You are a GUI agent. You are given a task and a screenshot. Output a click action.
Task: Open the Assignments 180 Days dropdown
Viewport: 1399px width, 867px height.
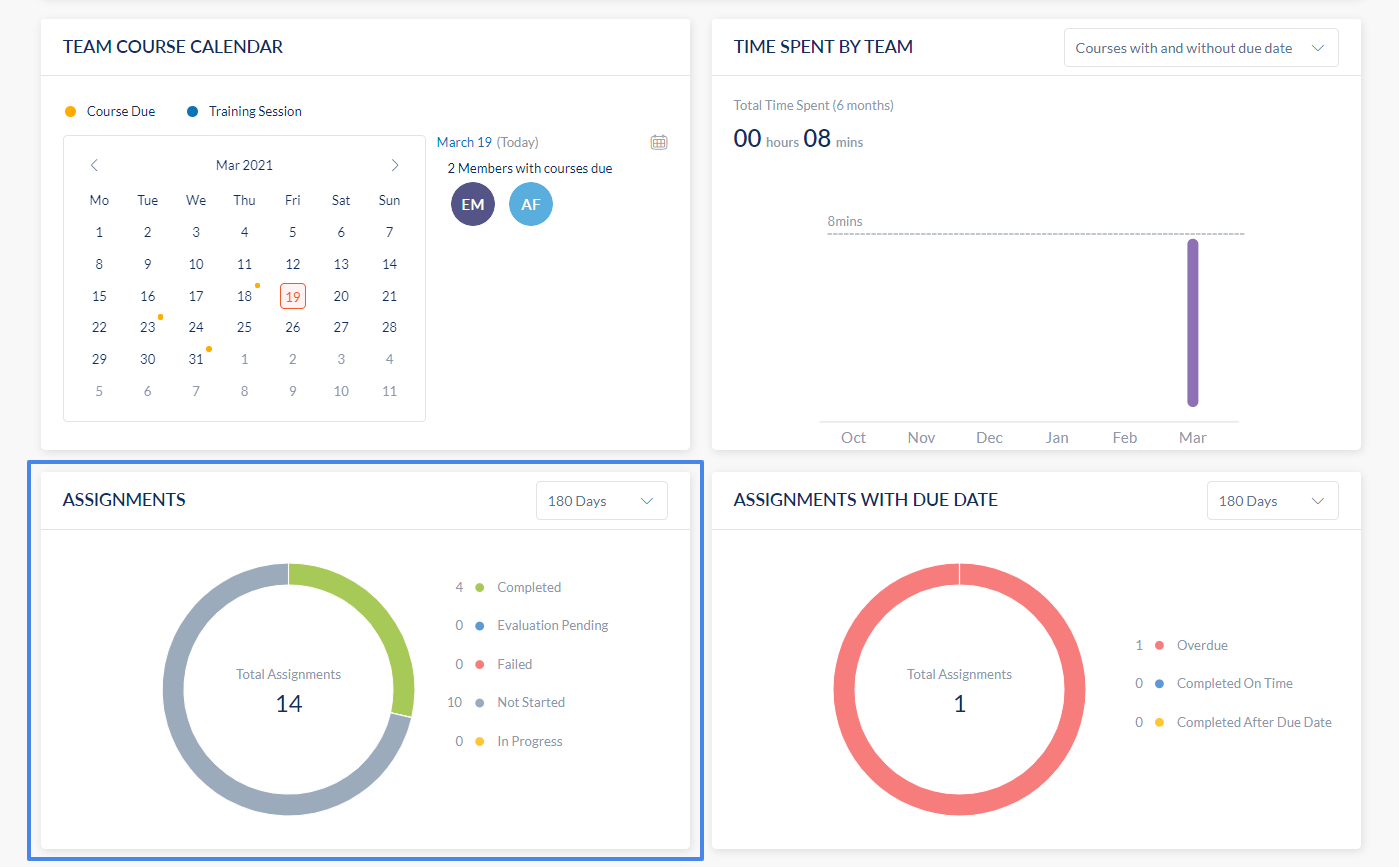(602, 501)
